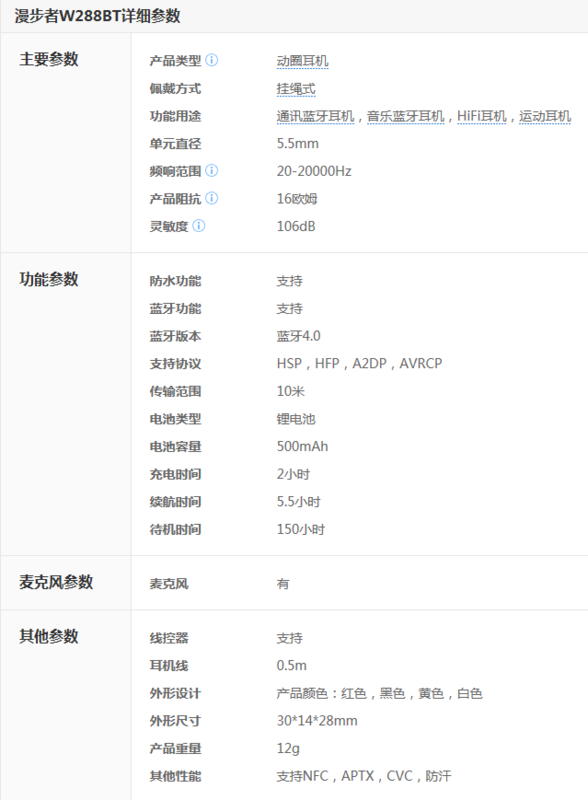588x800 pixels.
Task: Click the 150小时 value
Action: tap(301, 529)
